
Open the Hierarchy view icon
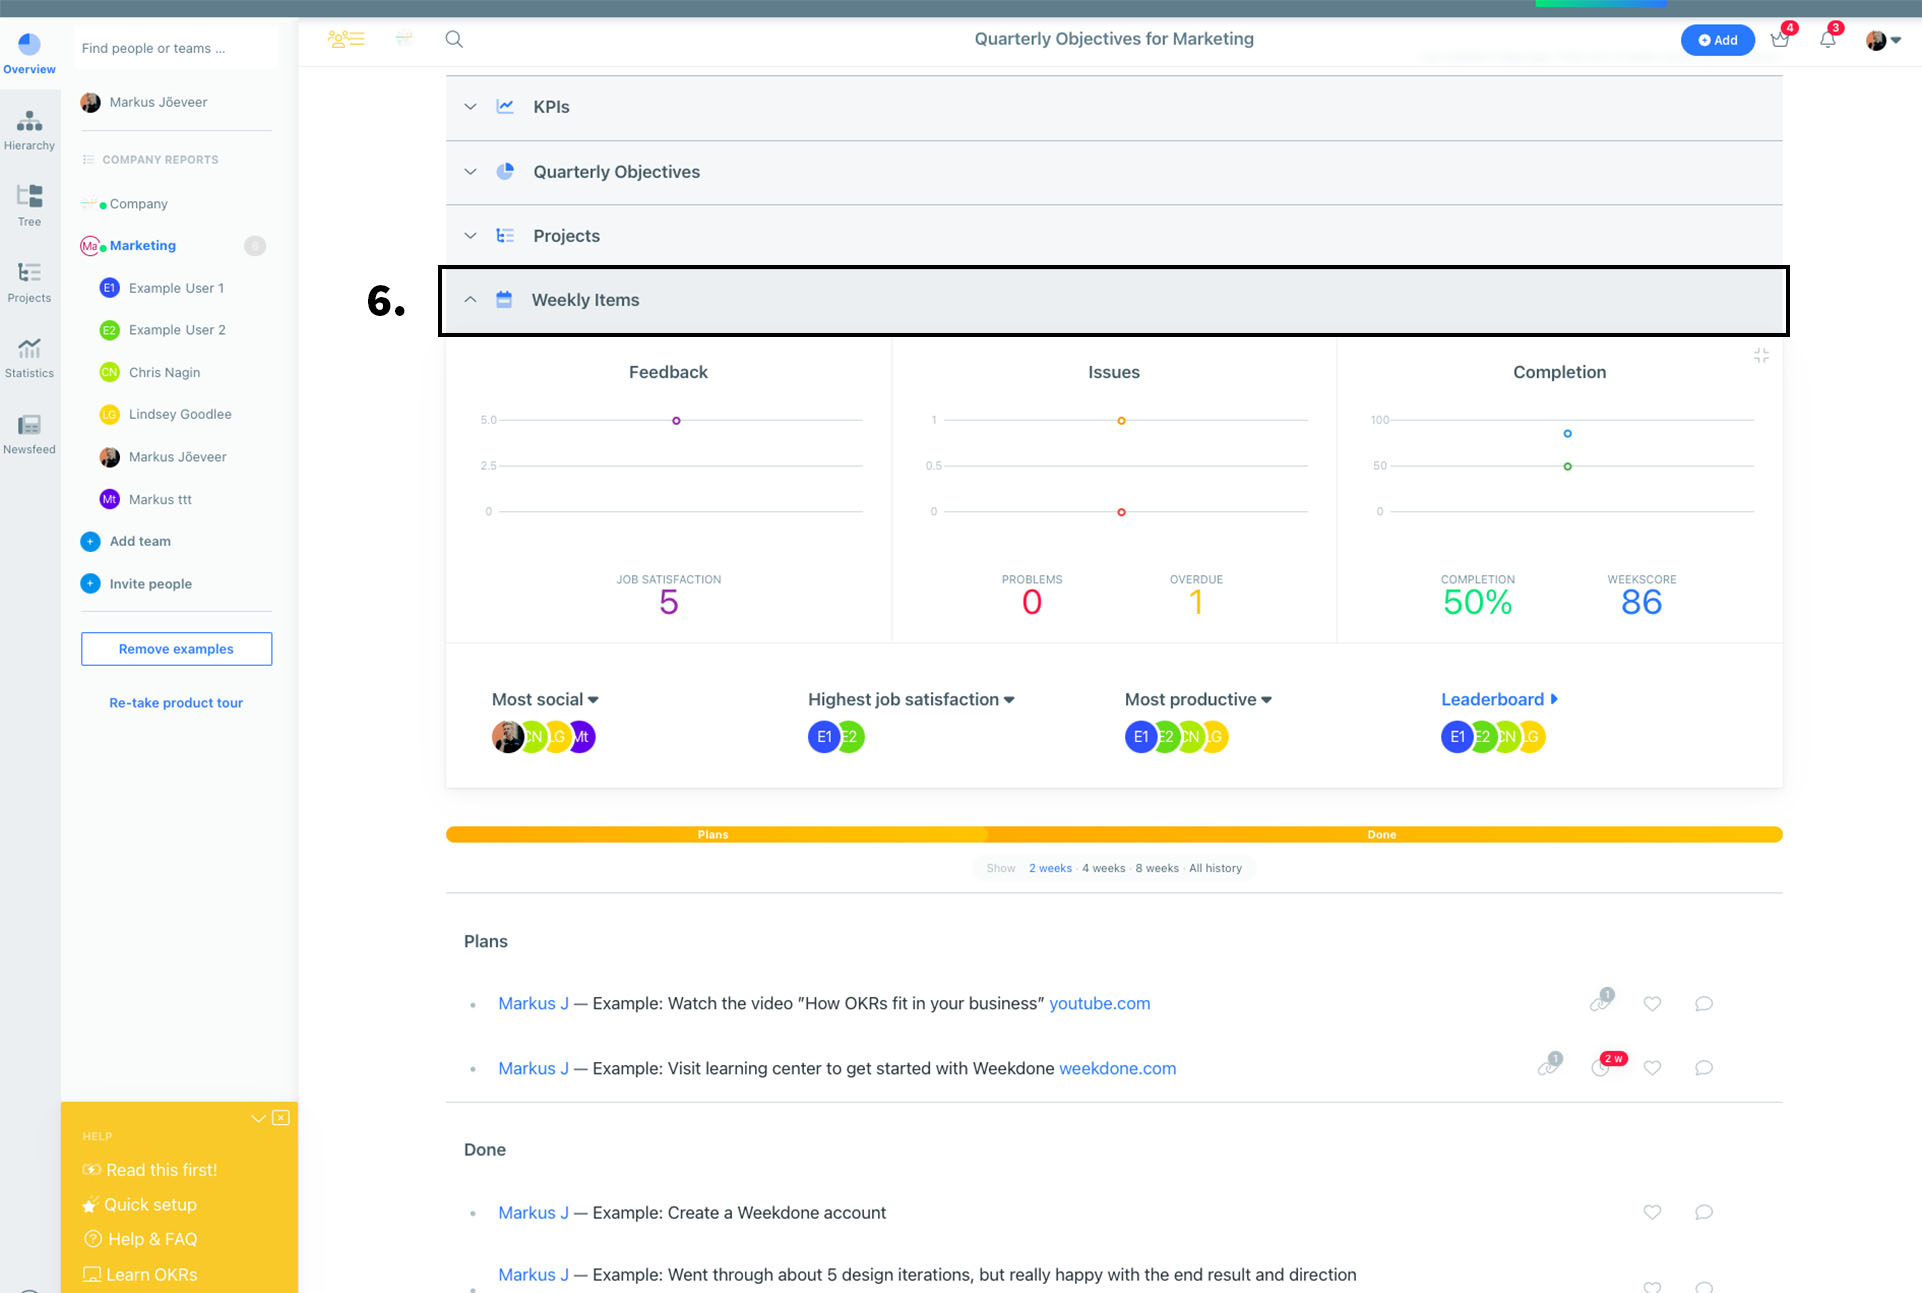pyautogui.click(x=29, y=130)
